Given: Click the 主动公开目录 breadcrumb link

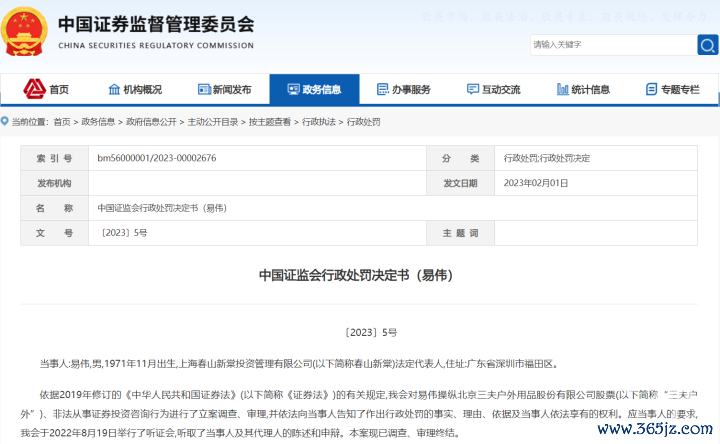Looking at the screenshot, I should (x=213, y=122).
